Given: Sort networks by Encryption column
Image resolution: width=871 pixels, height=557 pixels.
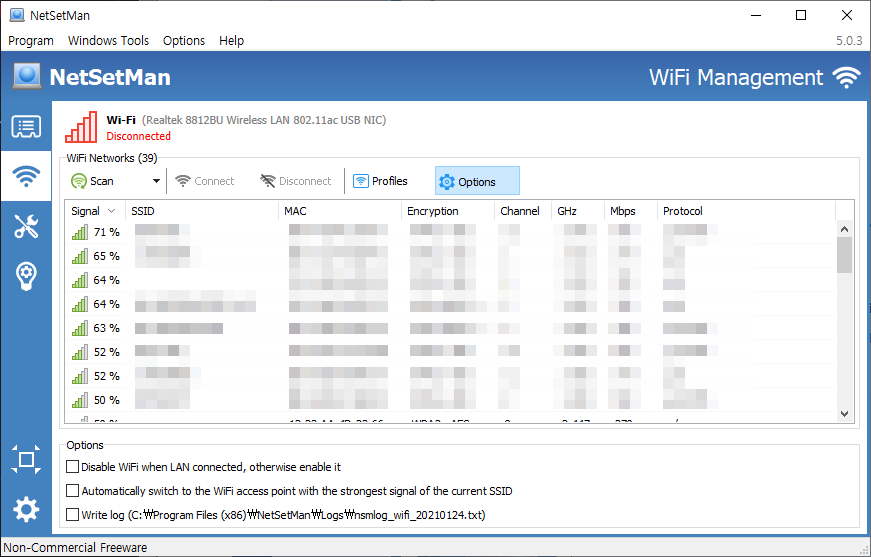Looking at the screenshot, I should [x=448, y=211].
